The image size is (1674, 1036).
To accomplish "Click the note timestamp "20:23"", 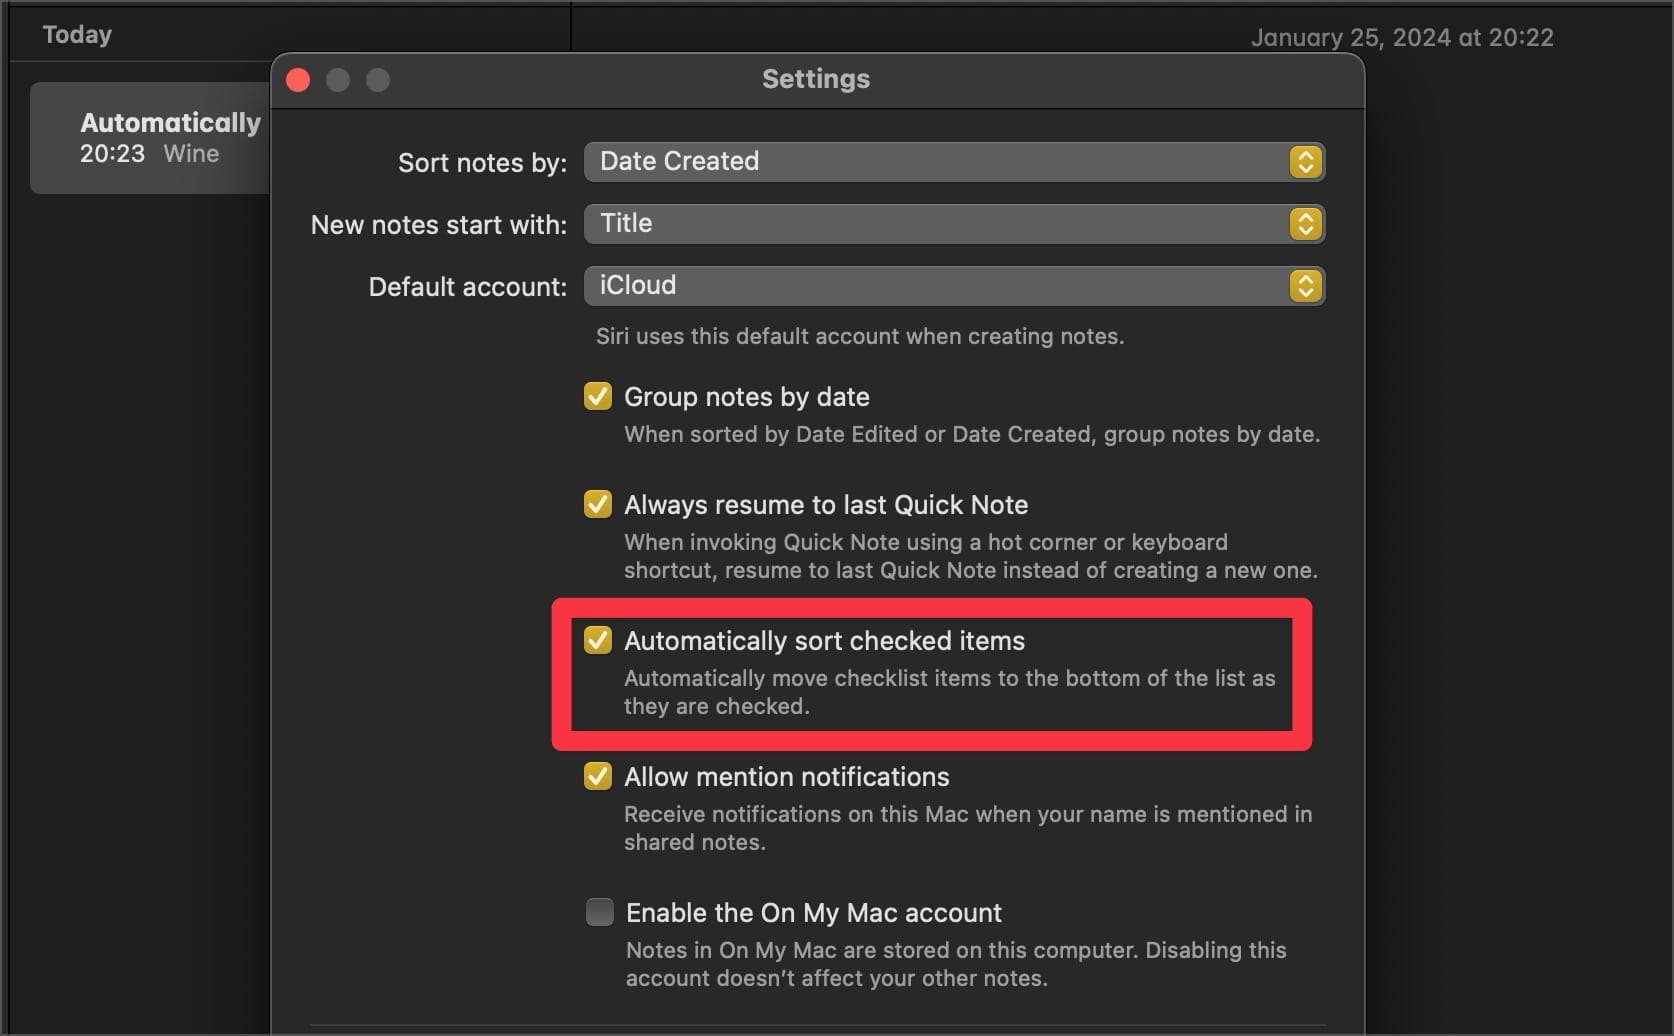I will (111, 154).
